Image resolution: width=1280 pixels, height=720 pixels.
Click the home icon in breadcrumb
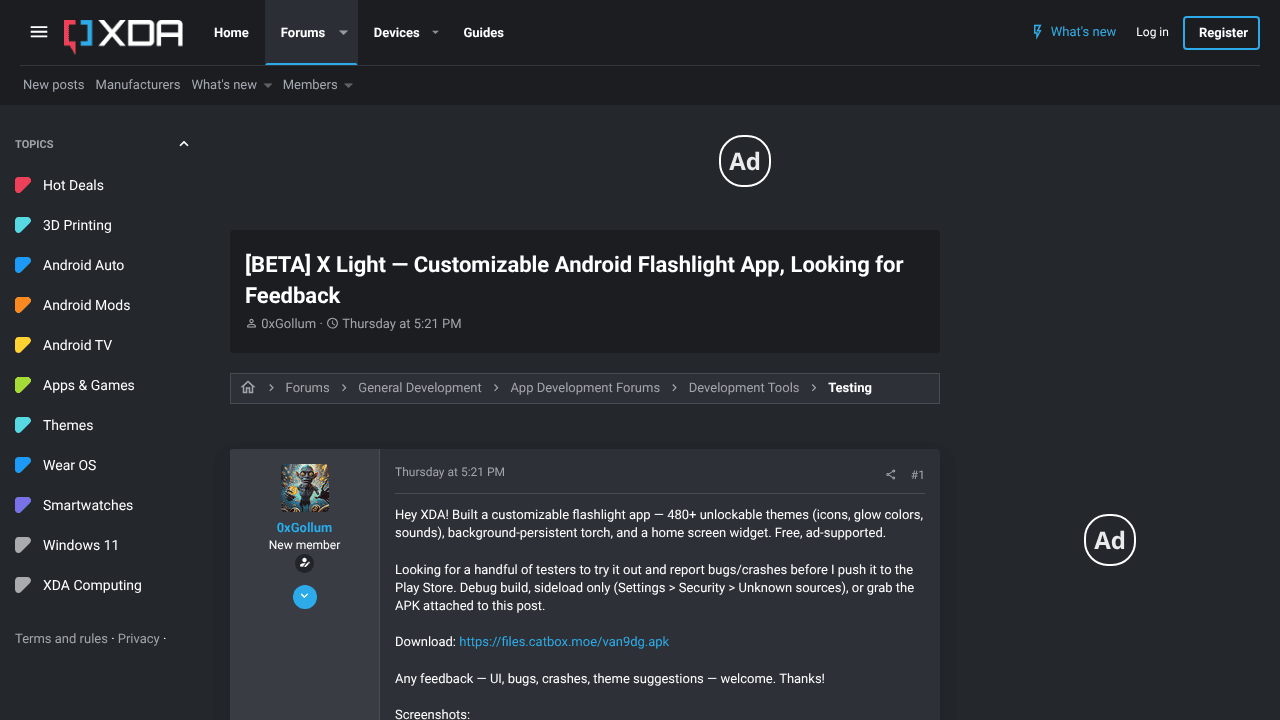click(248, 388)
